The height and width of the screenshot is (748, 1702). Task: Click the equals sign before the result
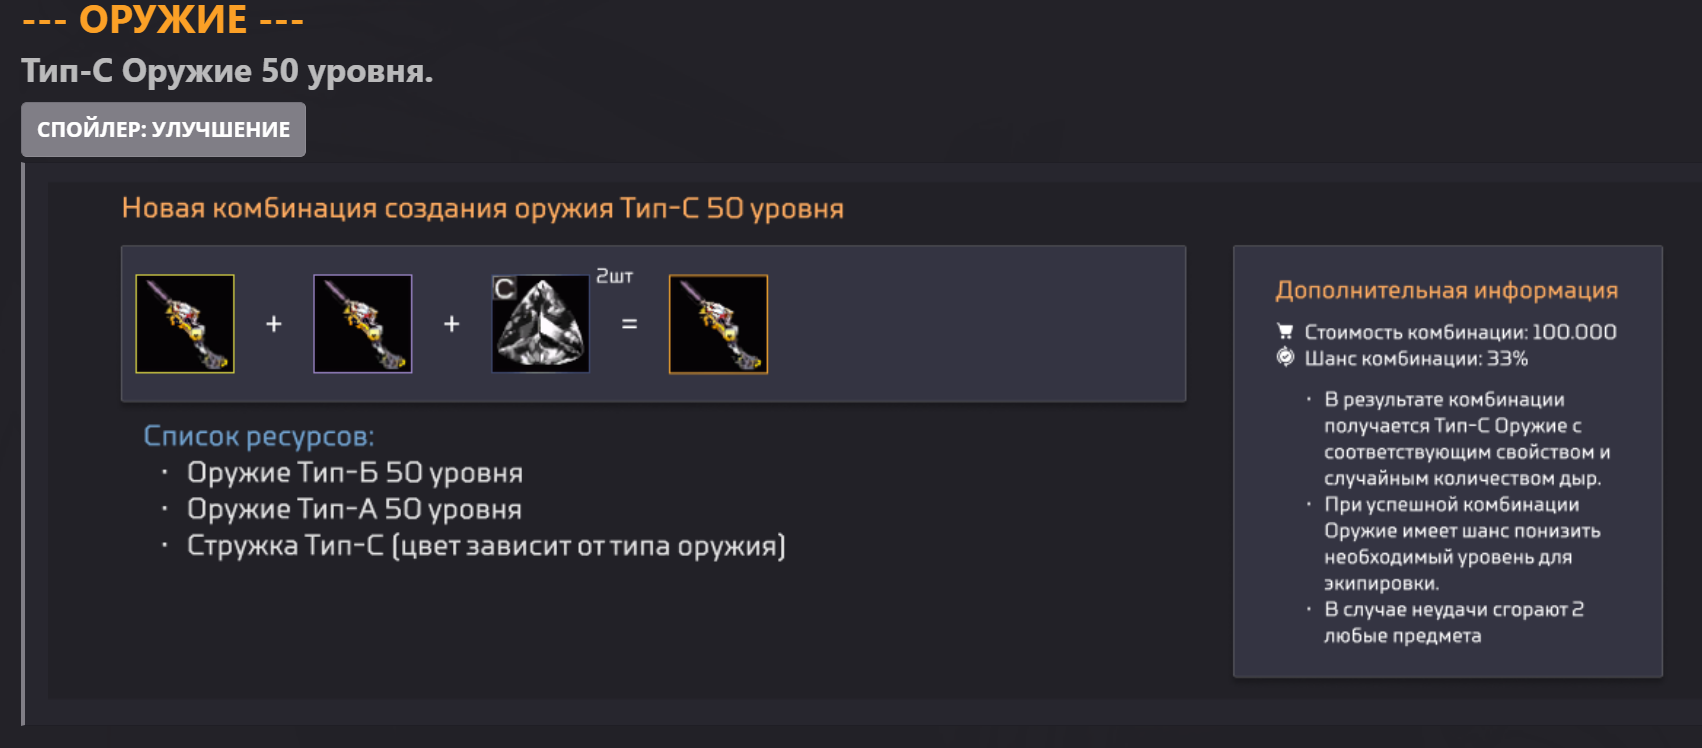629,324
